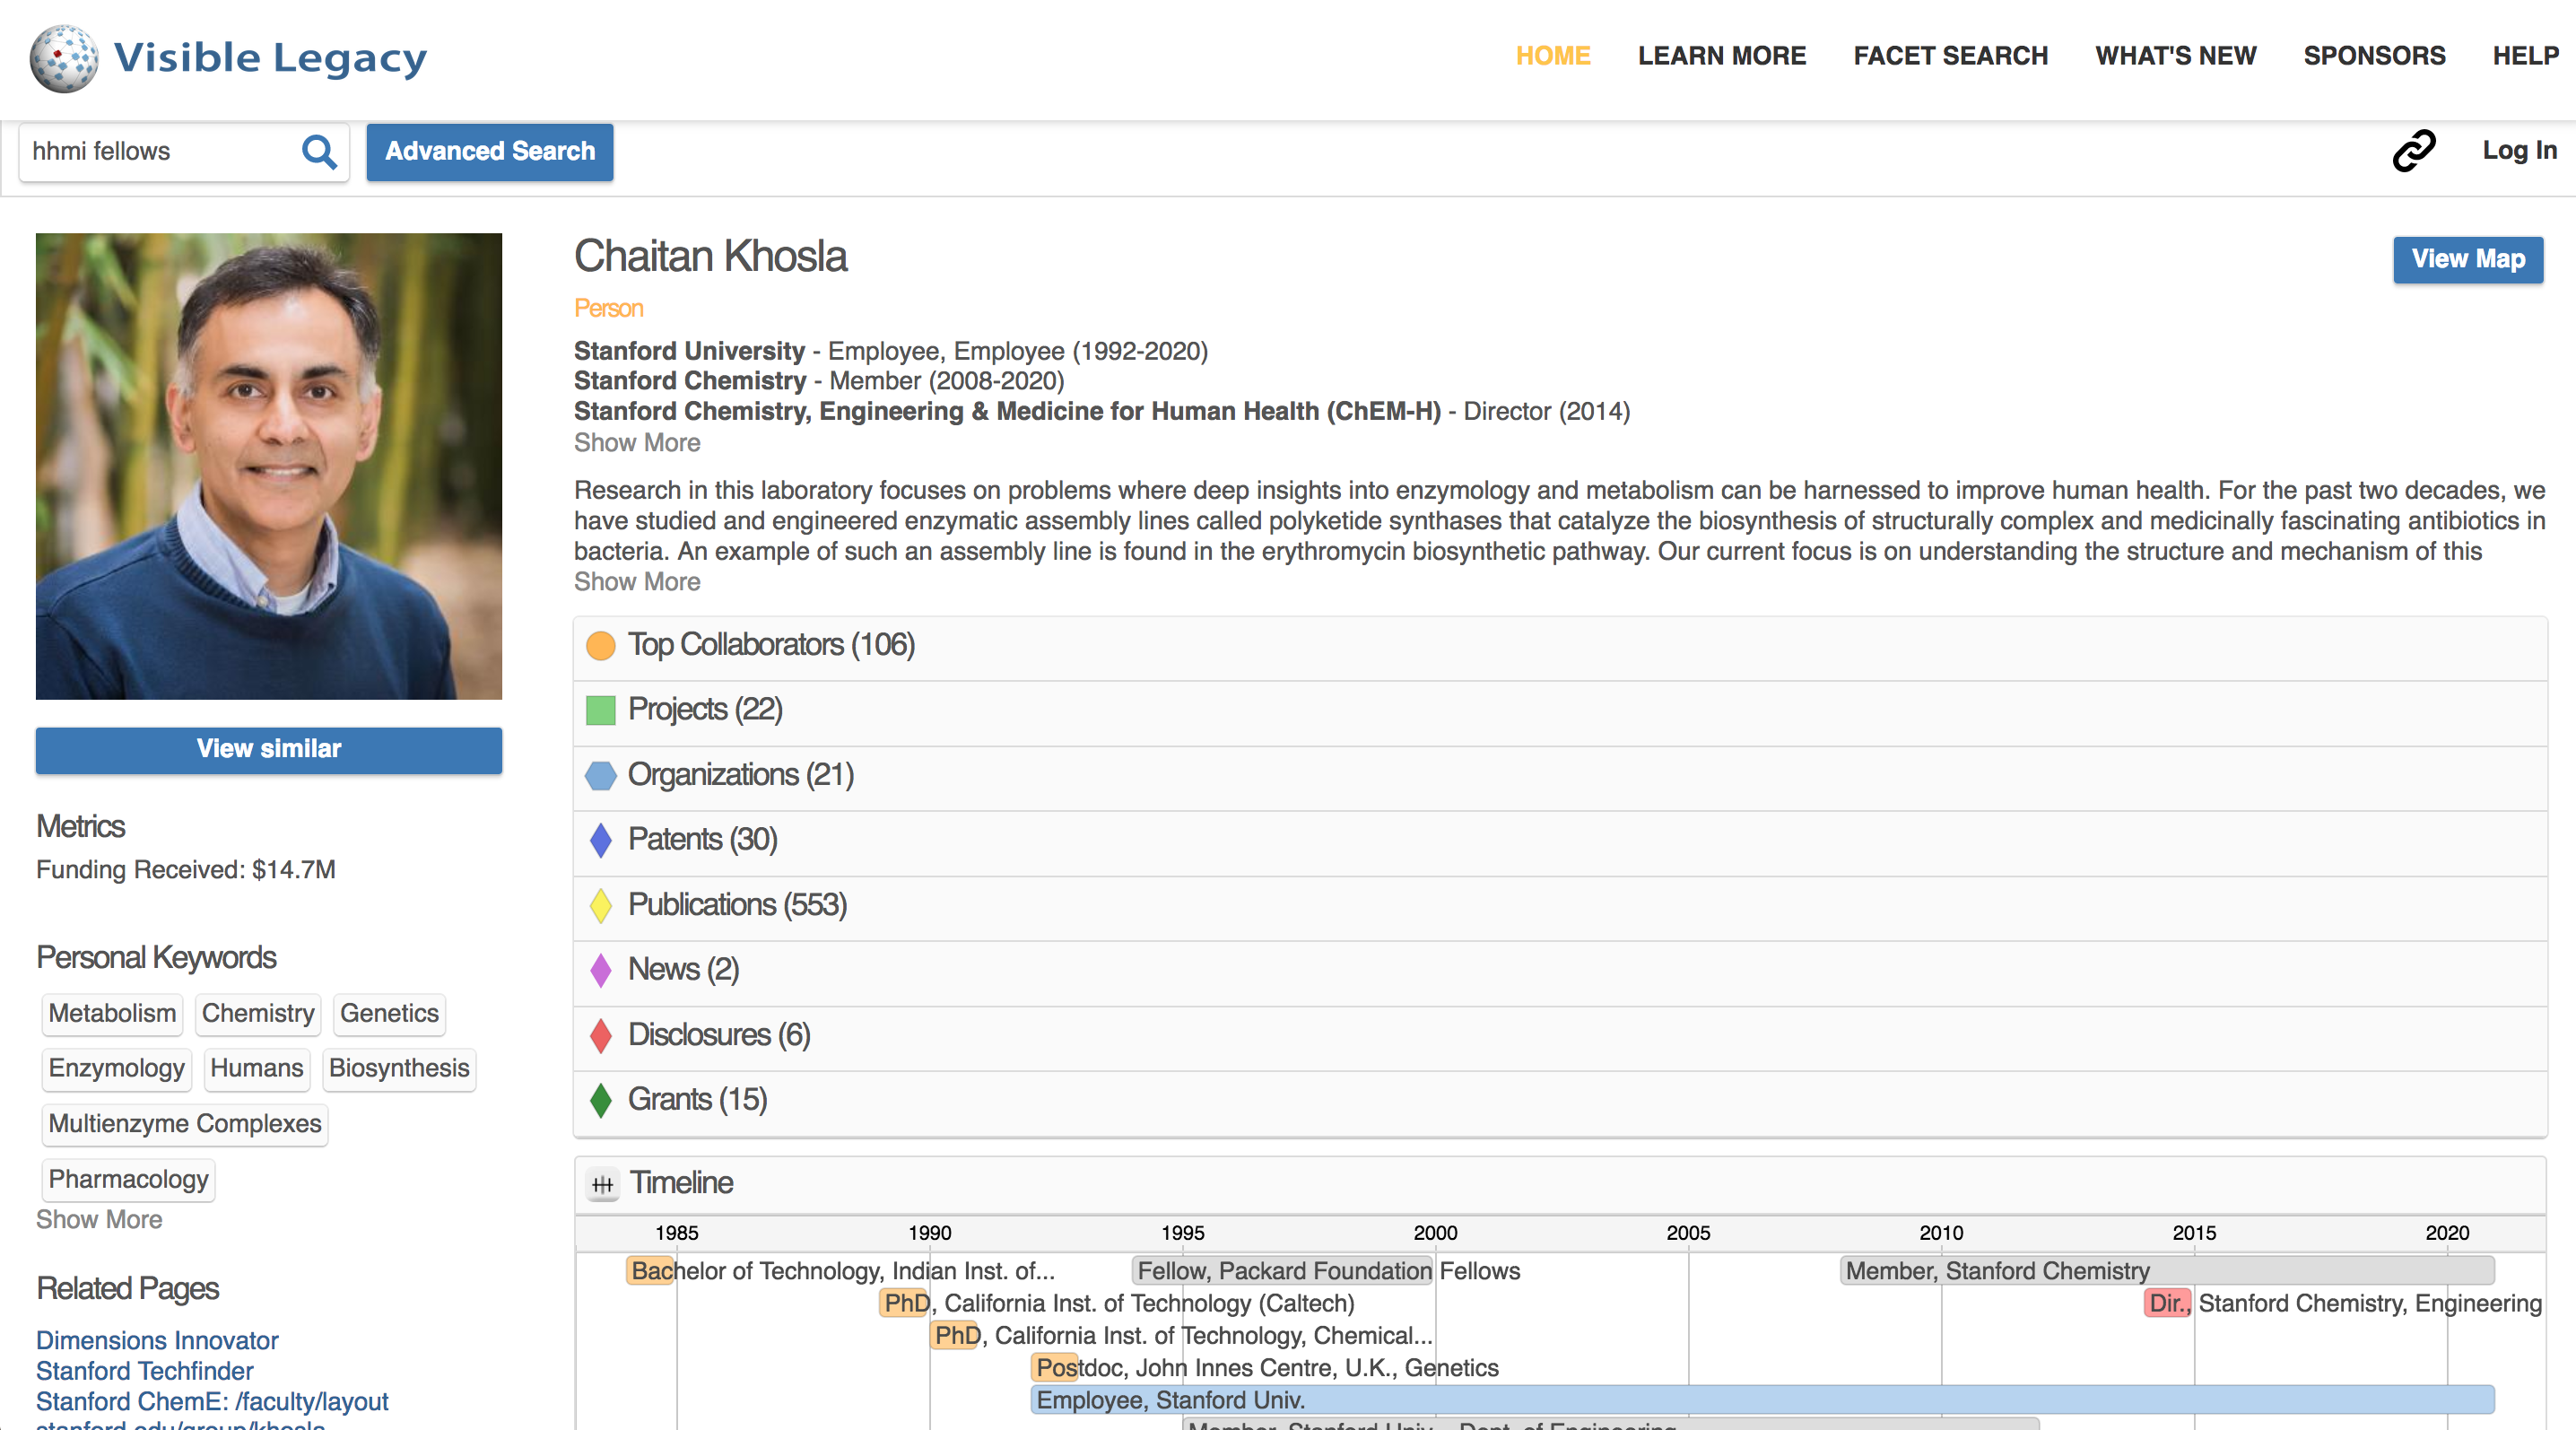2576x1430 pixels.
Task: Show more affiliations under Stanford ChEM-H
Action: pyautogui.click(x=637, y=443)
